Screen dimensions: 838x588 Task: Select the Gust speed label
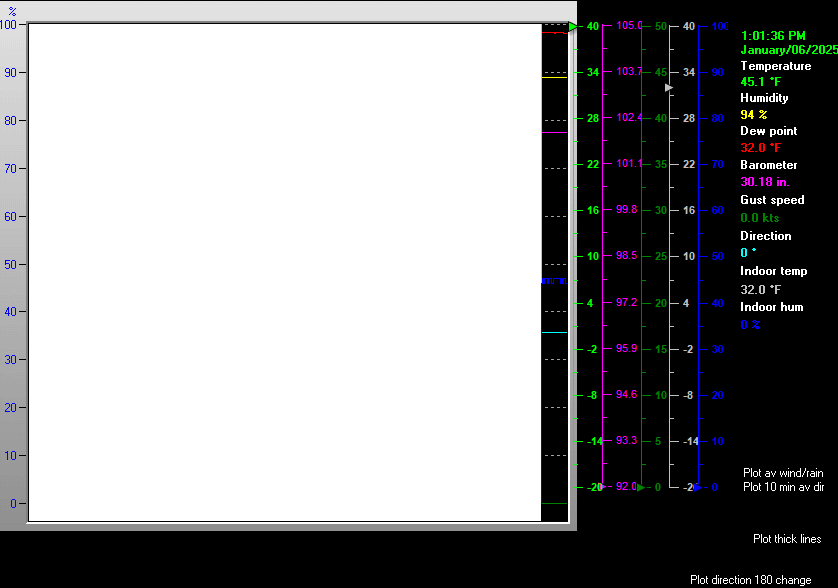click(x=772, y=200)
